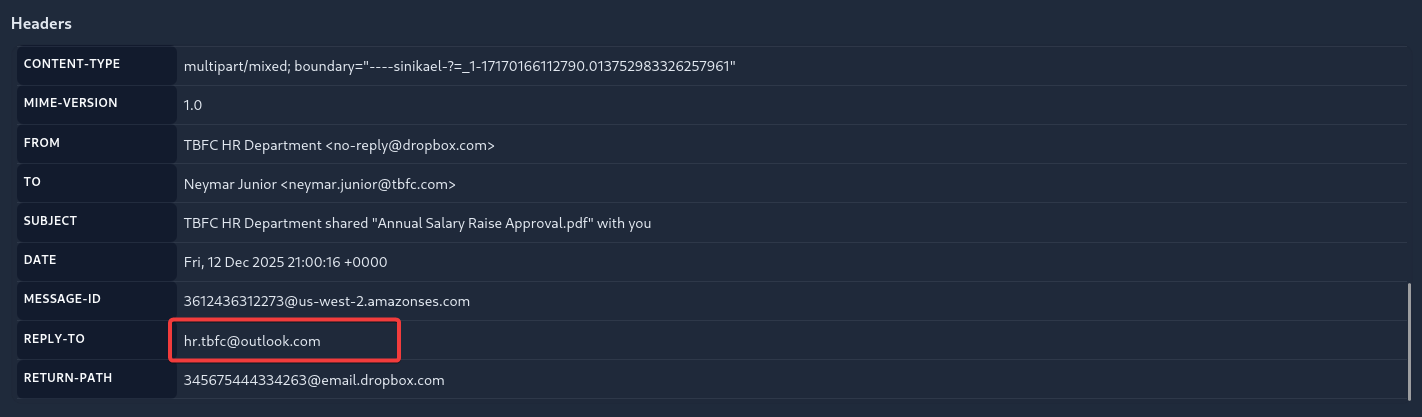This screenshot has height=417, width=1422.
Task: Click the multipart/mixed boundary value
Action: point(460,66)
